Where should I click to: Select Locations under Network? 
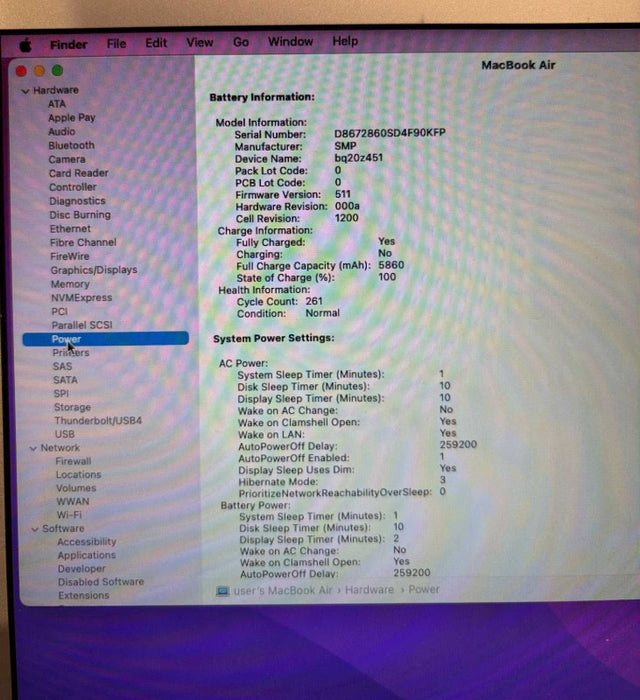tap(78, 475)
